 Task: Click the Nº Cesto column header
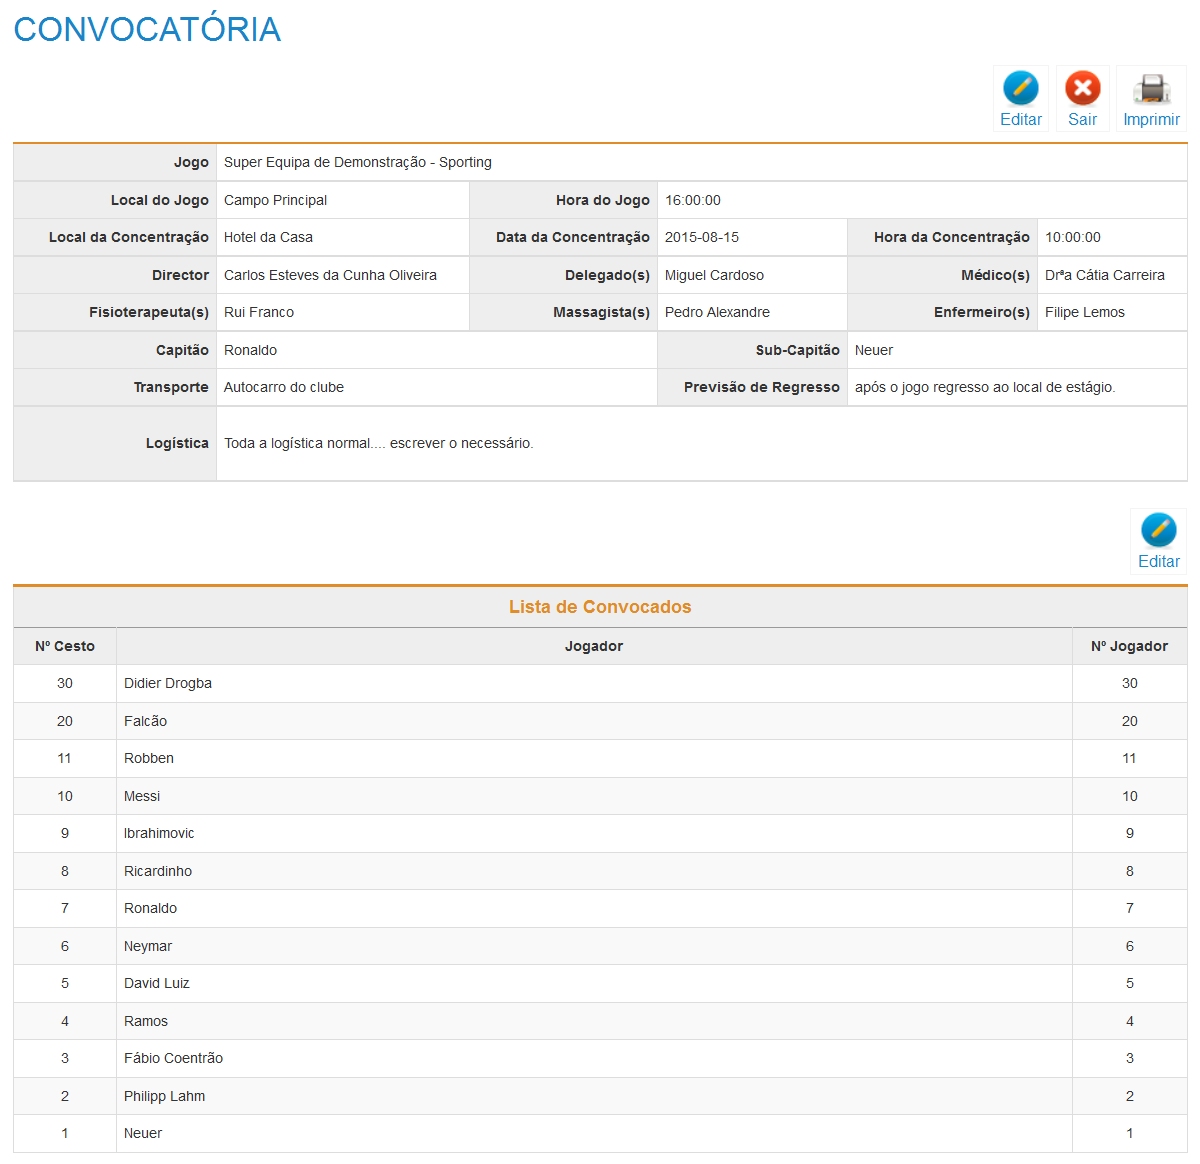65,646
